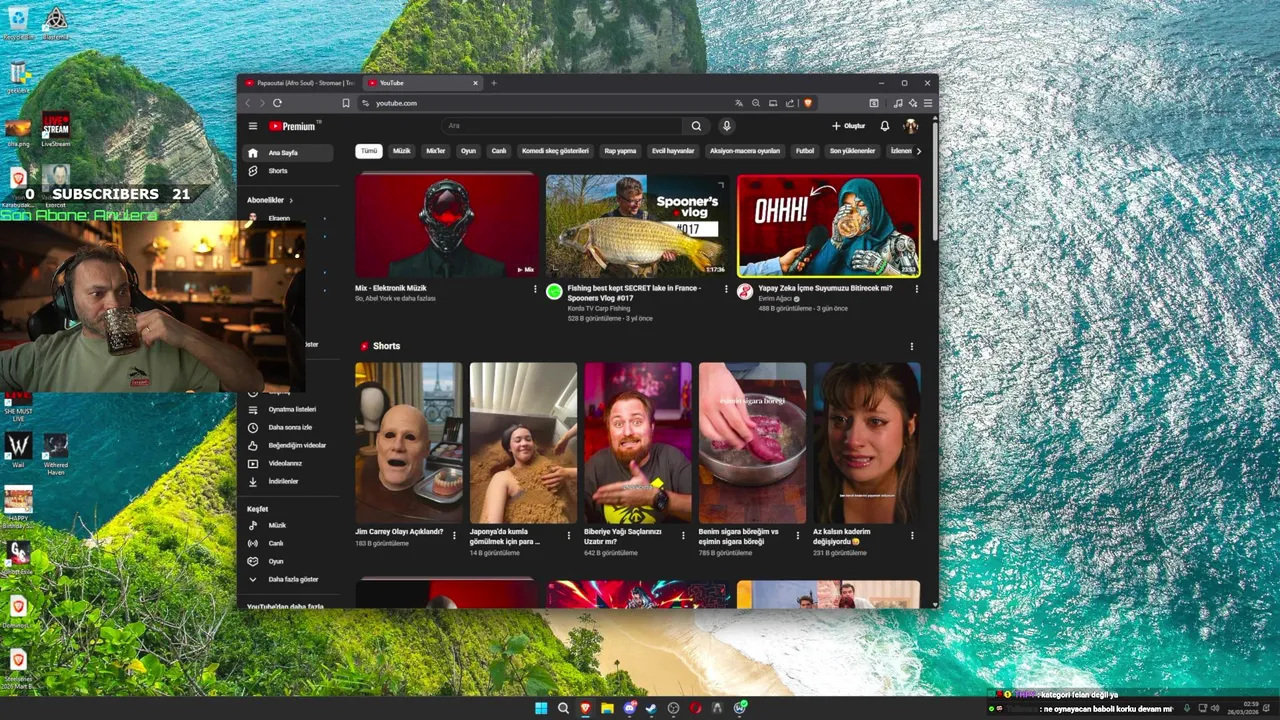Open İndirilenler in sidebar
Screen dimensions: 1280x720
288,481
